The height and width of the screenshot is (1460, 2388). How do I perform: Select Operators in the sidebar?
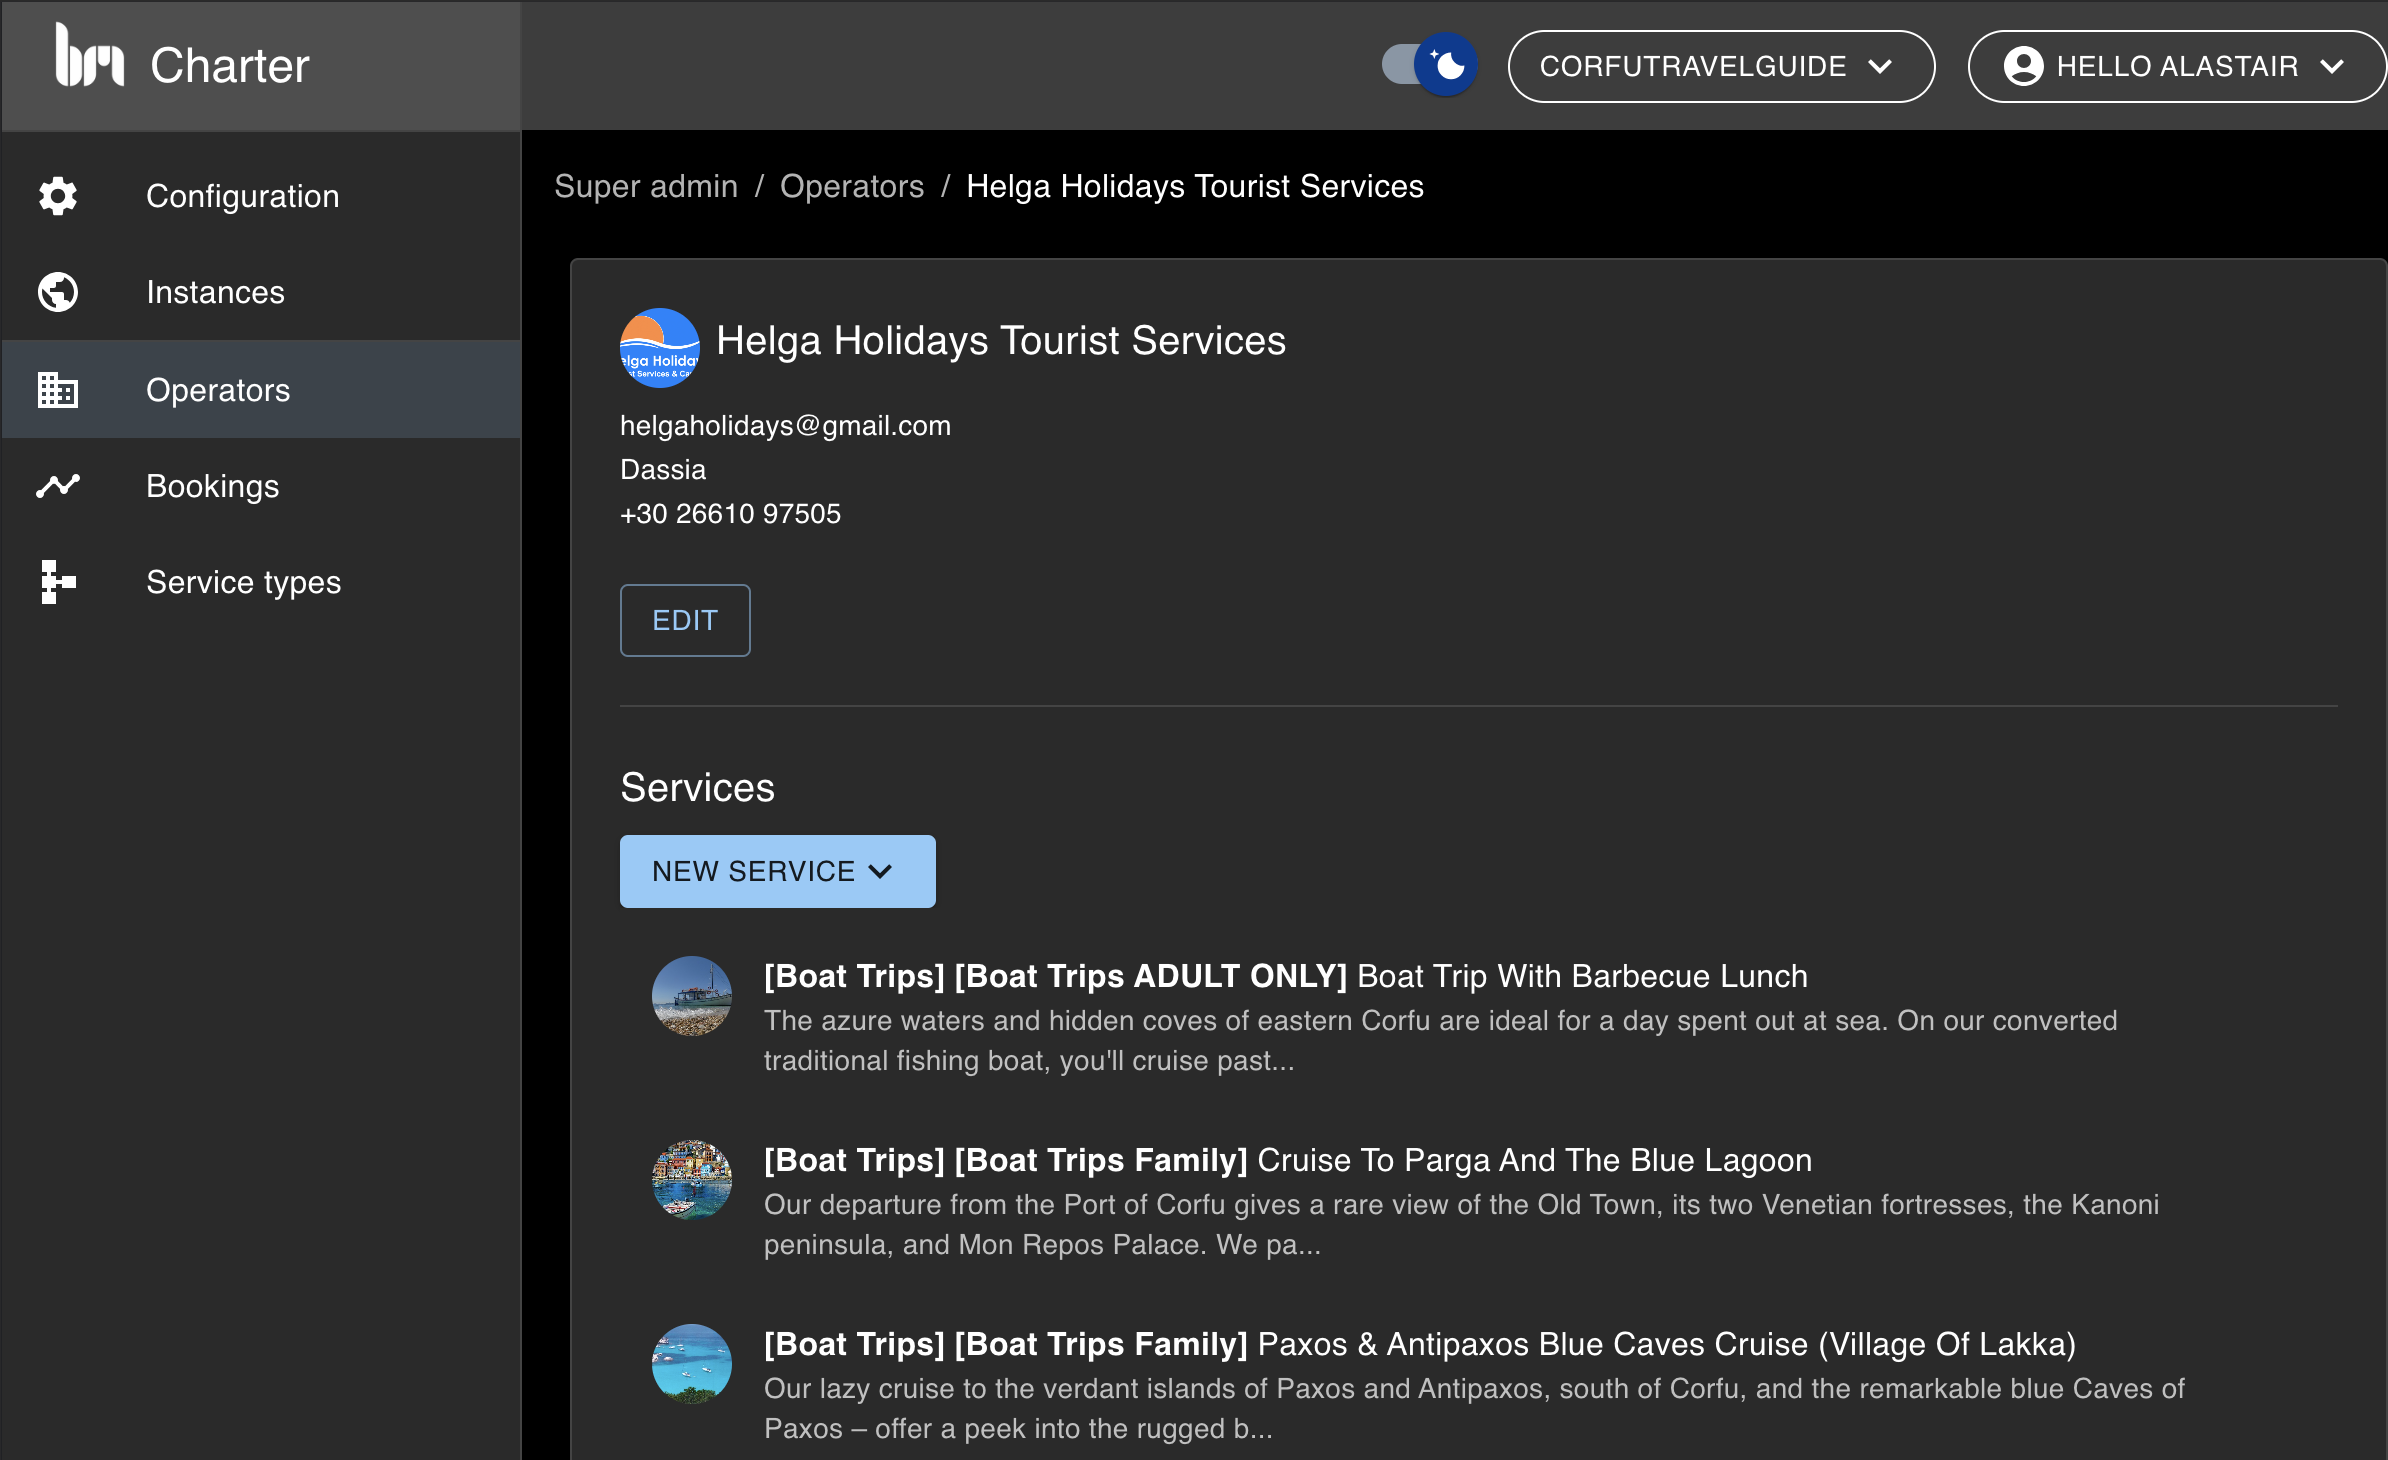point(261,389)
